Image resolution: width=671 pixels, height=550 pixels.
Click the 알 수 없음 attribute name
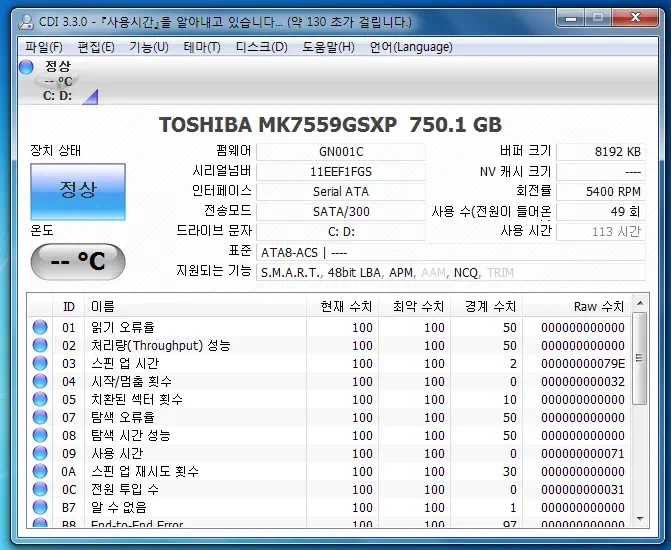coord(119,507)
